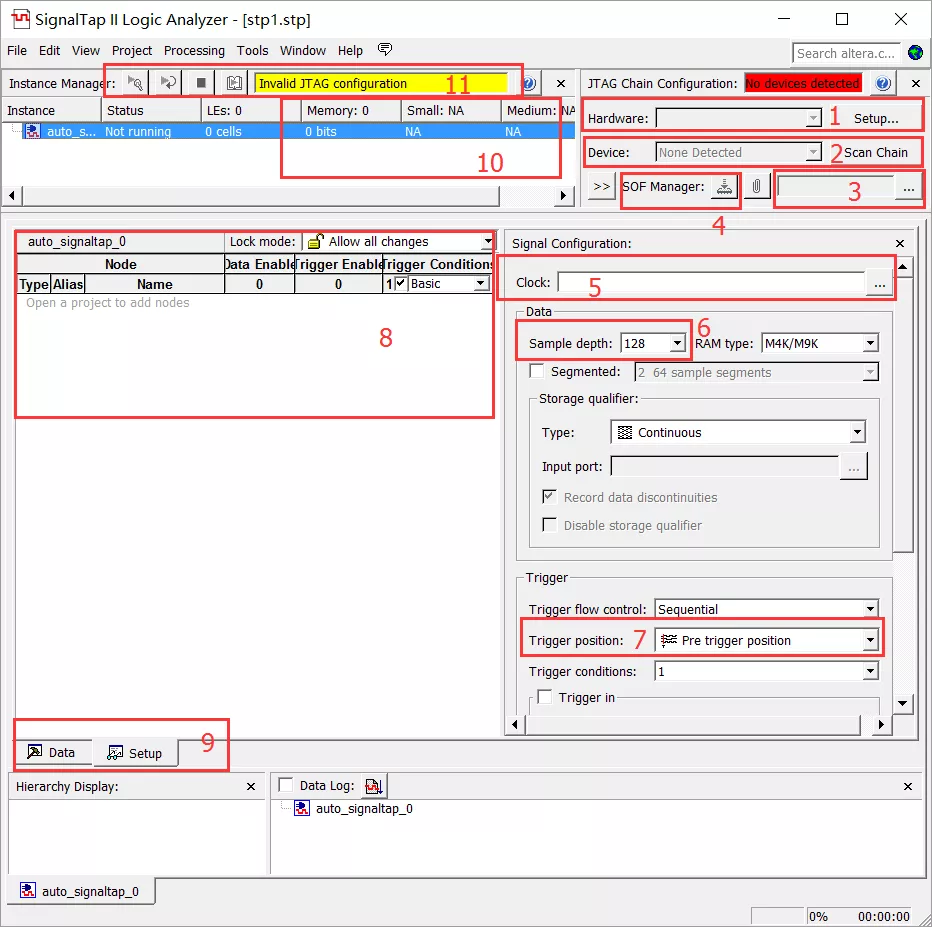932x927 pixels.
Task: Open JTAG Chain Configuration help icon
Action: (883, 83)
